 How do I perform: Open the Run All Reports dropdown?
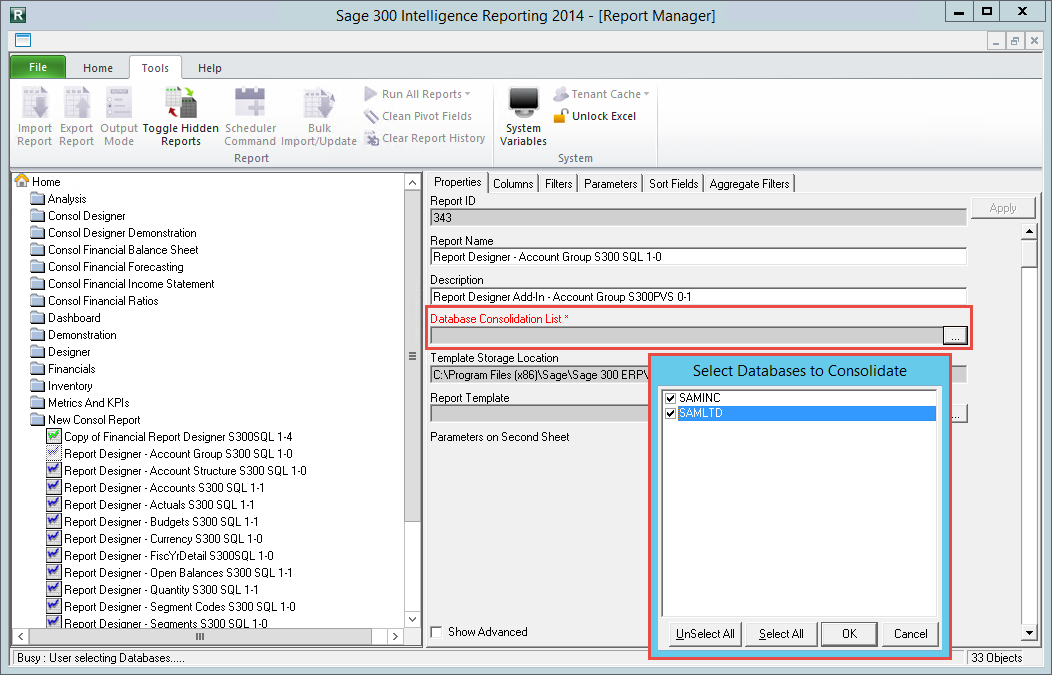417,94
